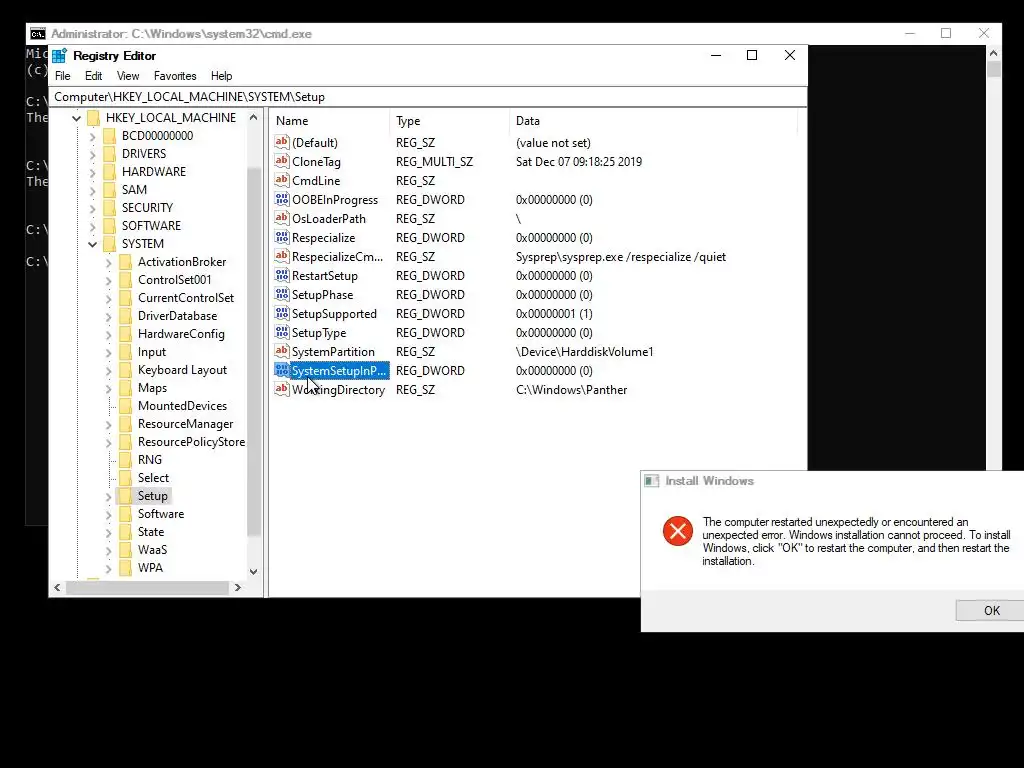Click the tree pane horizontal scrollbar
This screenshot has width=1024, height=768.
pyautogui.click(x=148, y=587)
